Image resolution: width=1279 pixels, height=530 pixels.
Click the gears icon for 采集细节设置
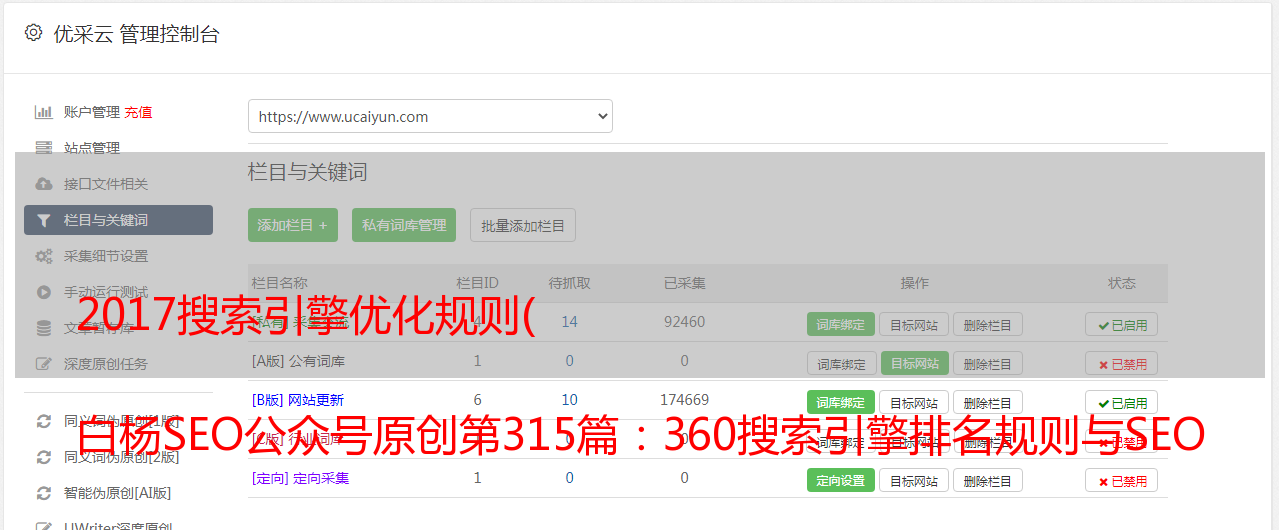(43, 256)
